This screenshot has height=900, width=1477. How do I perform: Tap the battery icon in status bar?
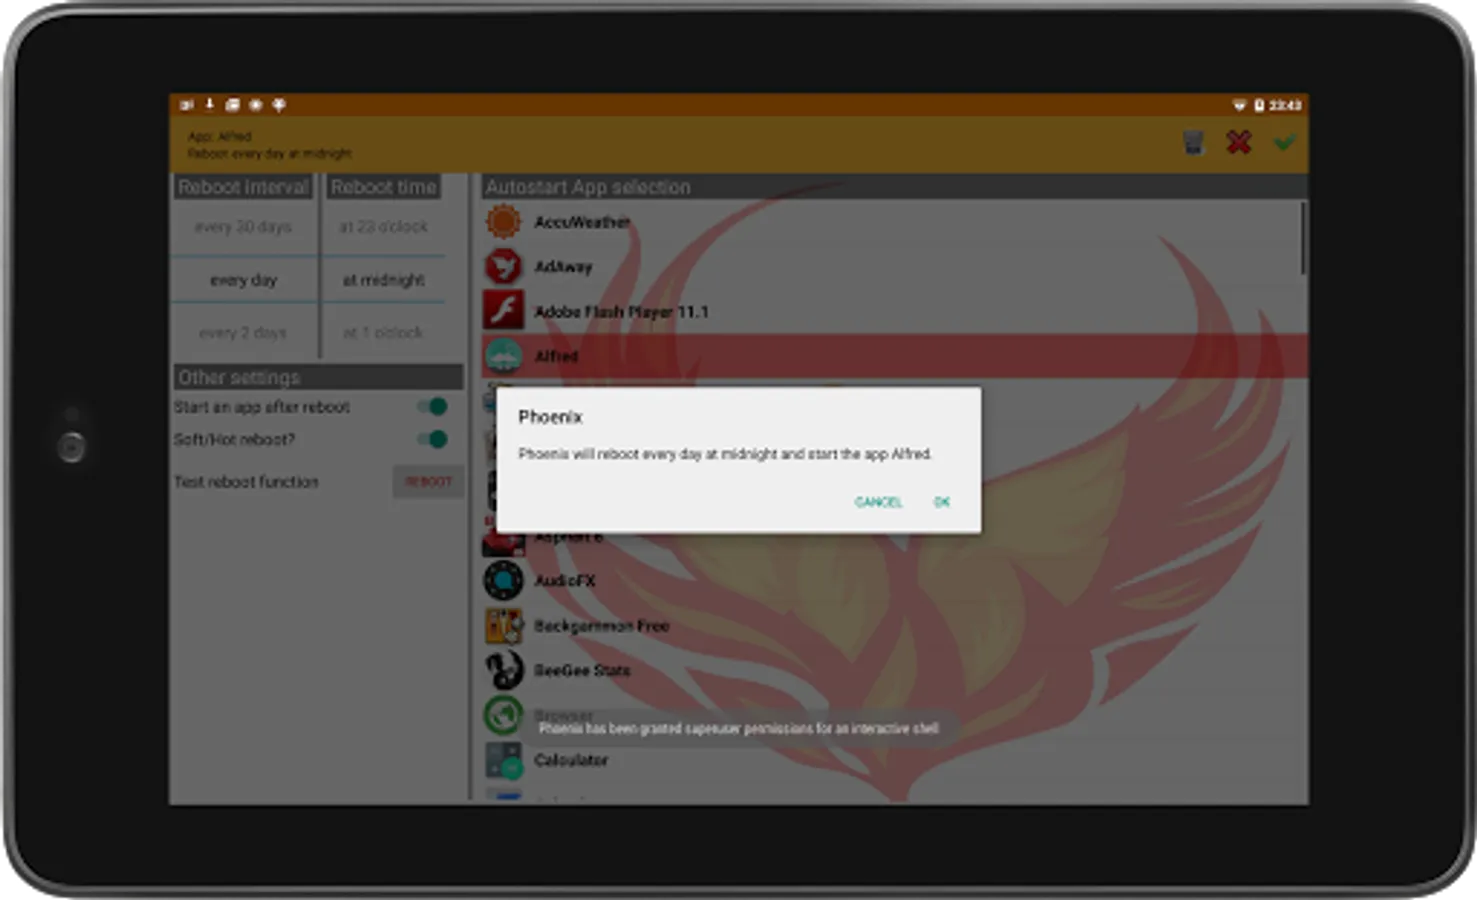[x=1259, y=105]
